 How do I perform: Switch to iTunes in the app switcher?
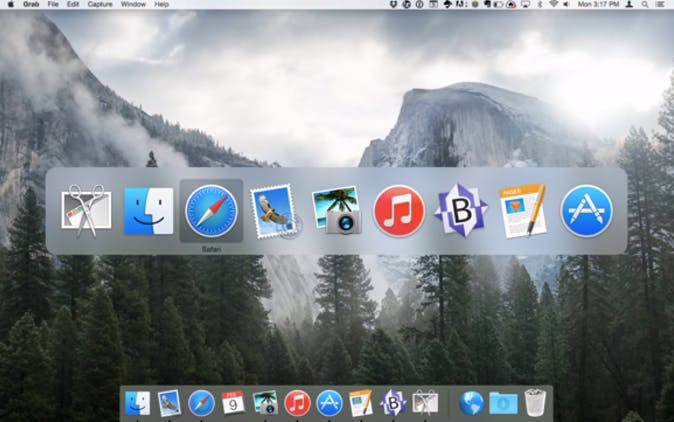[399, 211]
